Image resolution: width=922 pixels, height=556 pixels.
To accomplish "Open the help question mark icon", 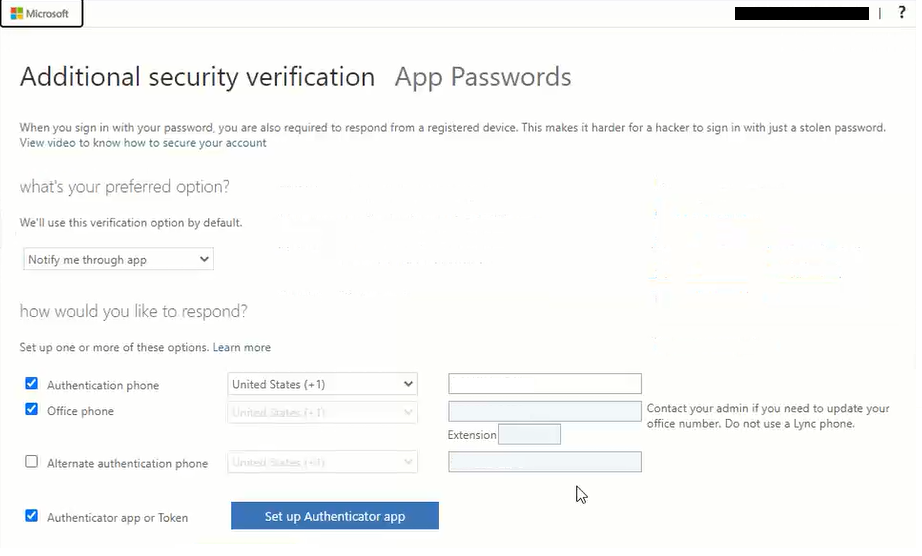I will coord(902,13).
